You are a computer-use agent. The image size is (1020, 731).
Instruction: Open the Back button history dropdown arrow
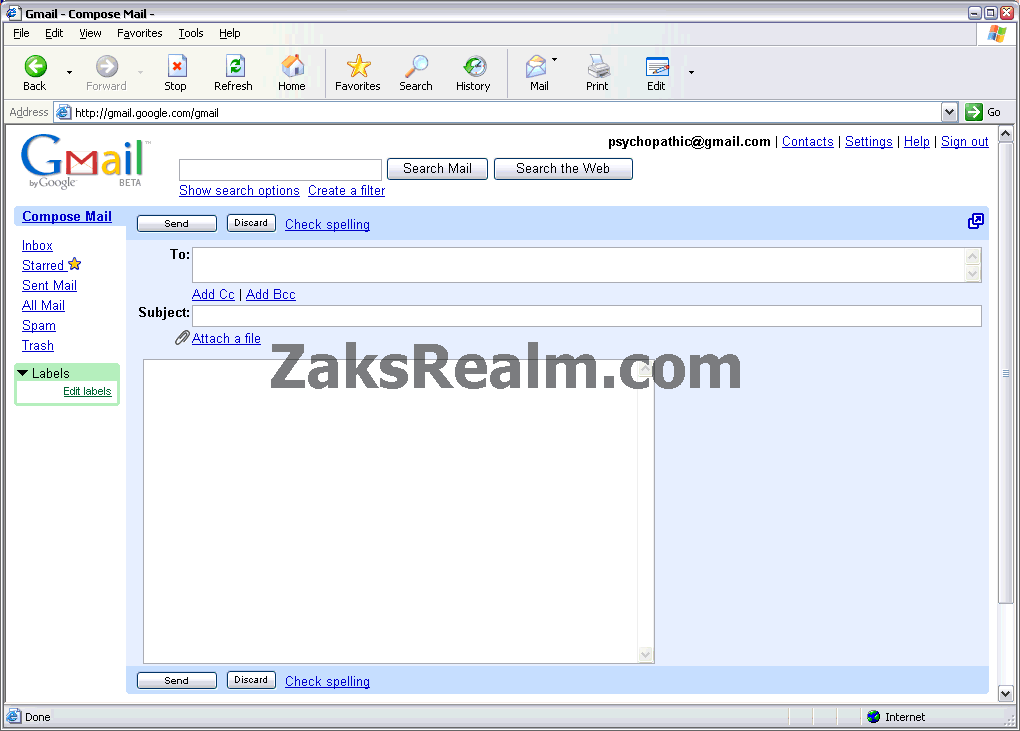[70, 72]
